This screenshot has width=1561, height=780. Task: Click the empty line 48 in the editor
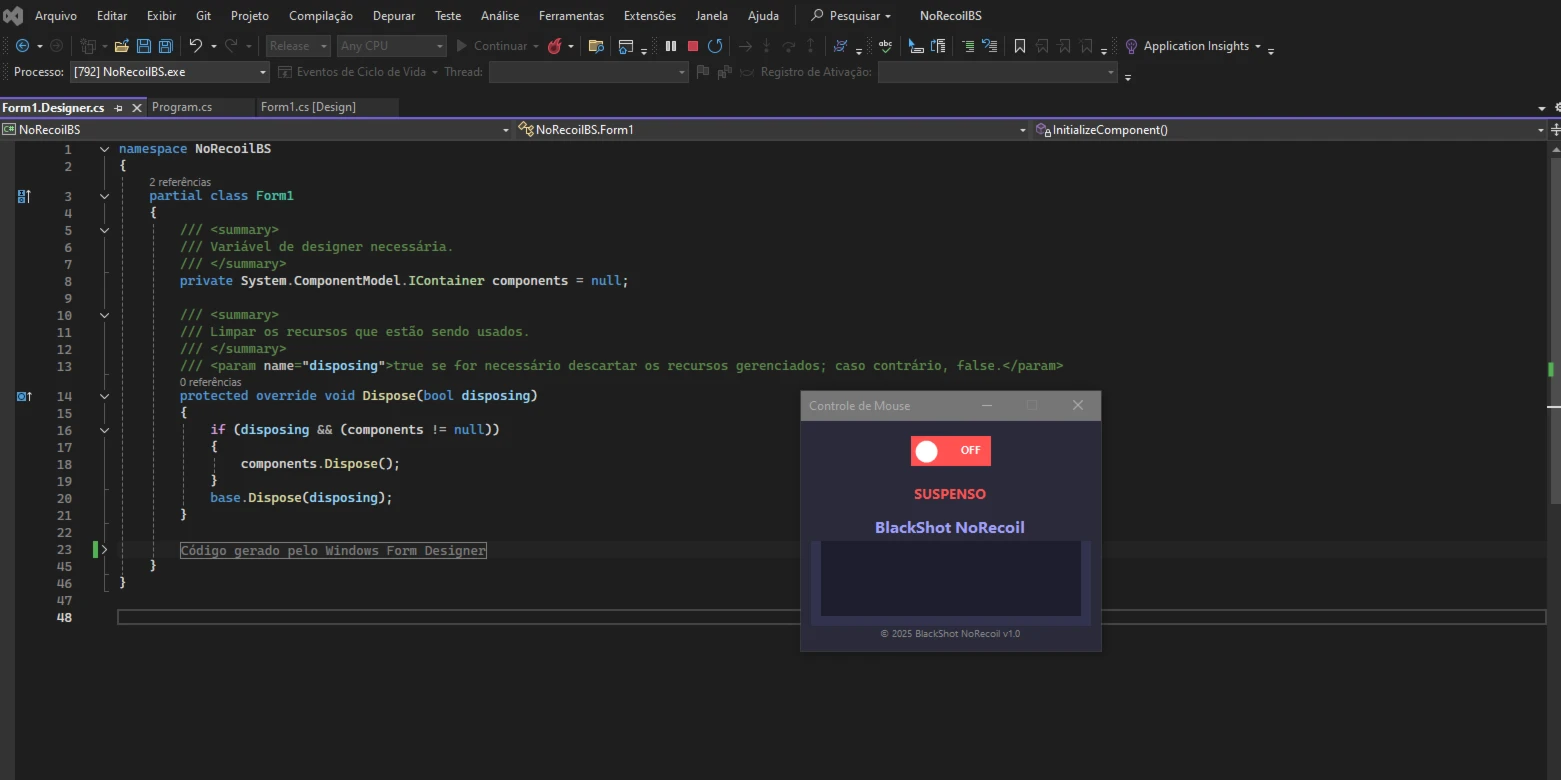tap(831, 618)
